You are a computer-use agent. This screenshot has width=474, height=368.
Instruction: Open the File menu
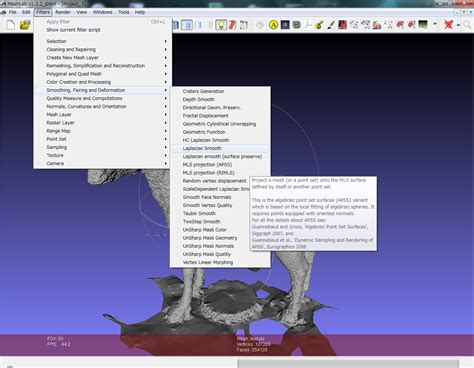12,12
